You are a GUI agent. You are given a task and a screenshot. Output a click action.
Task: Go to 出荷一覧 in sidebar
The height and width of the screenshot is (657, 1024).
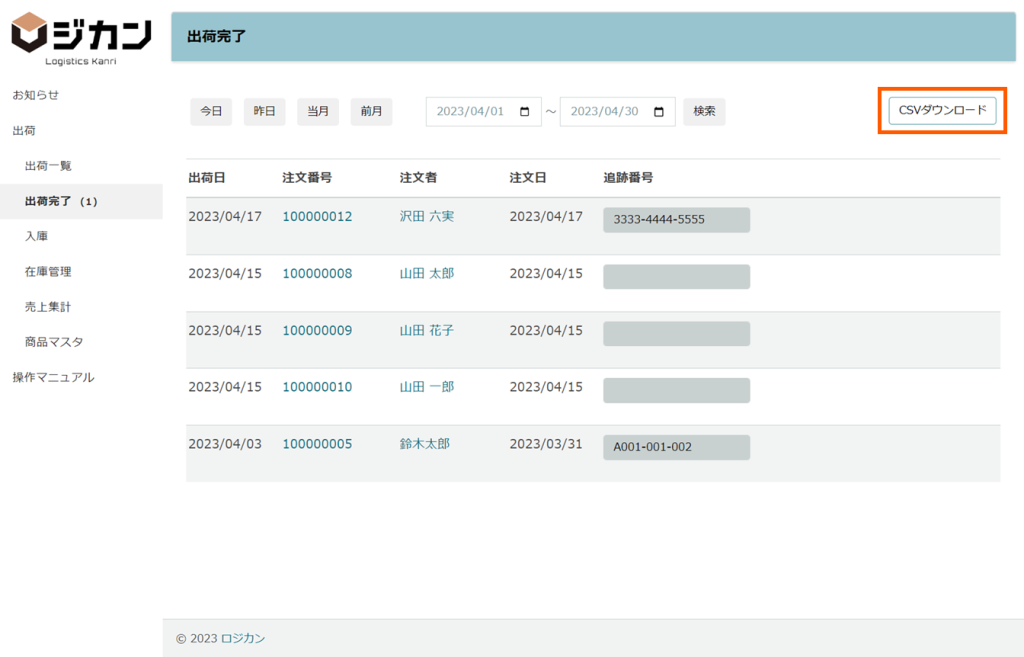coord(48,166)
